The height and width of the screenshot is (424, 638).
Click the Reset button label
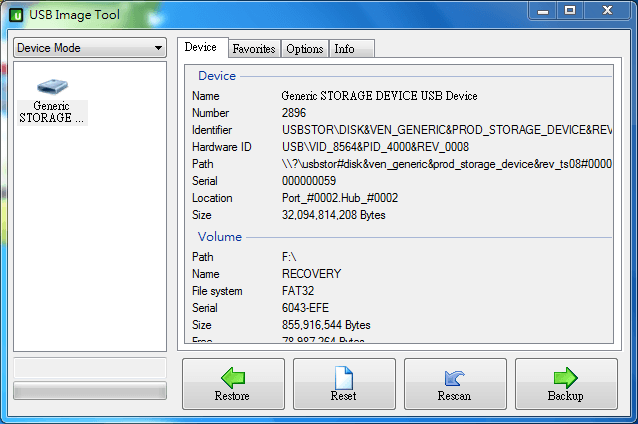[x=344, y=396]
